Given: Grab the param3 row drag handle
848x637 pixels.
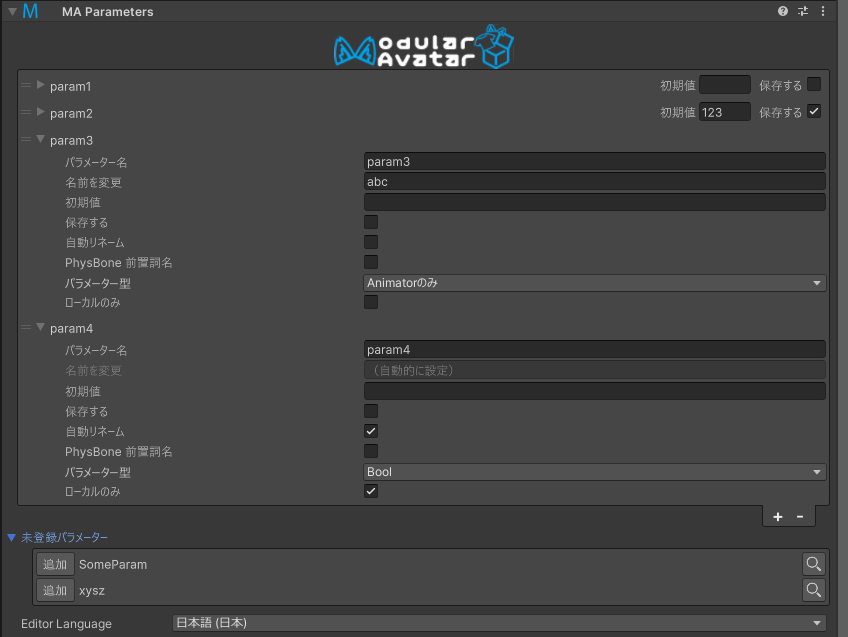Looking at the screenshot, I should pyautogui.click(x=26, y=140).
